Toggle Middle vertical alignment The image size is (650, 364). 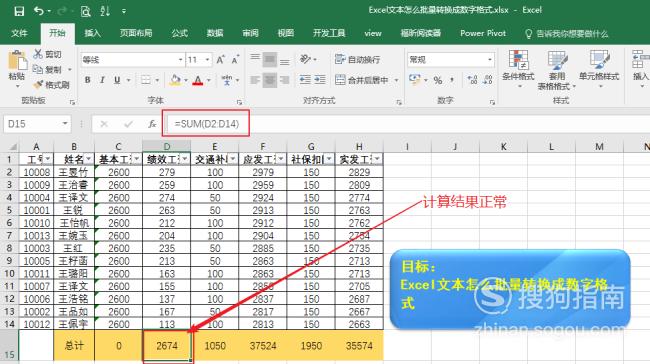[x=270, y=59]
